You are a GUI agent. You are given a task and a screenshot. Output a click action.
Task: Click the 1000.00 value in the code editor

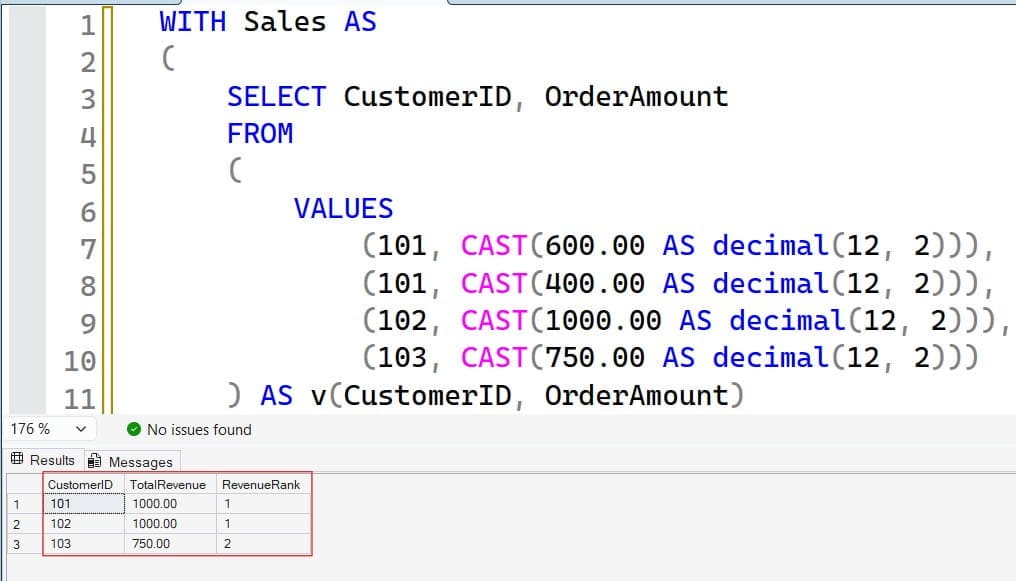pos(603,321)
